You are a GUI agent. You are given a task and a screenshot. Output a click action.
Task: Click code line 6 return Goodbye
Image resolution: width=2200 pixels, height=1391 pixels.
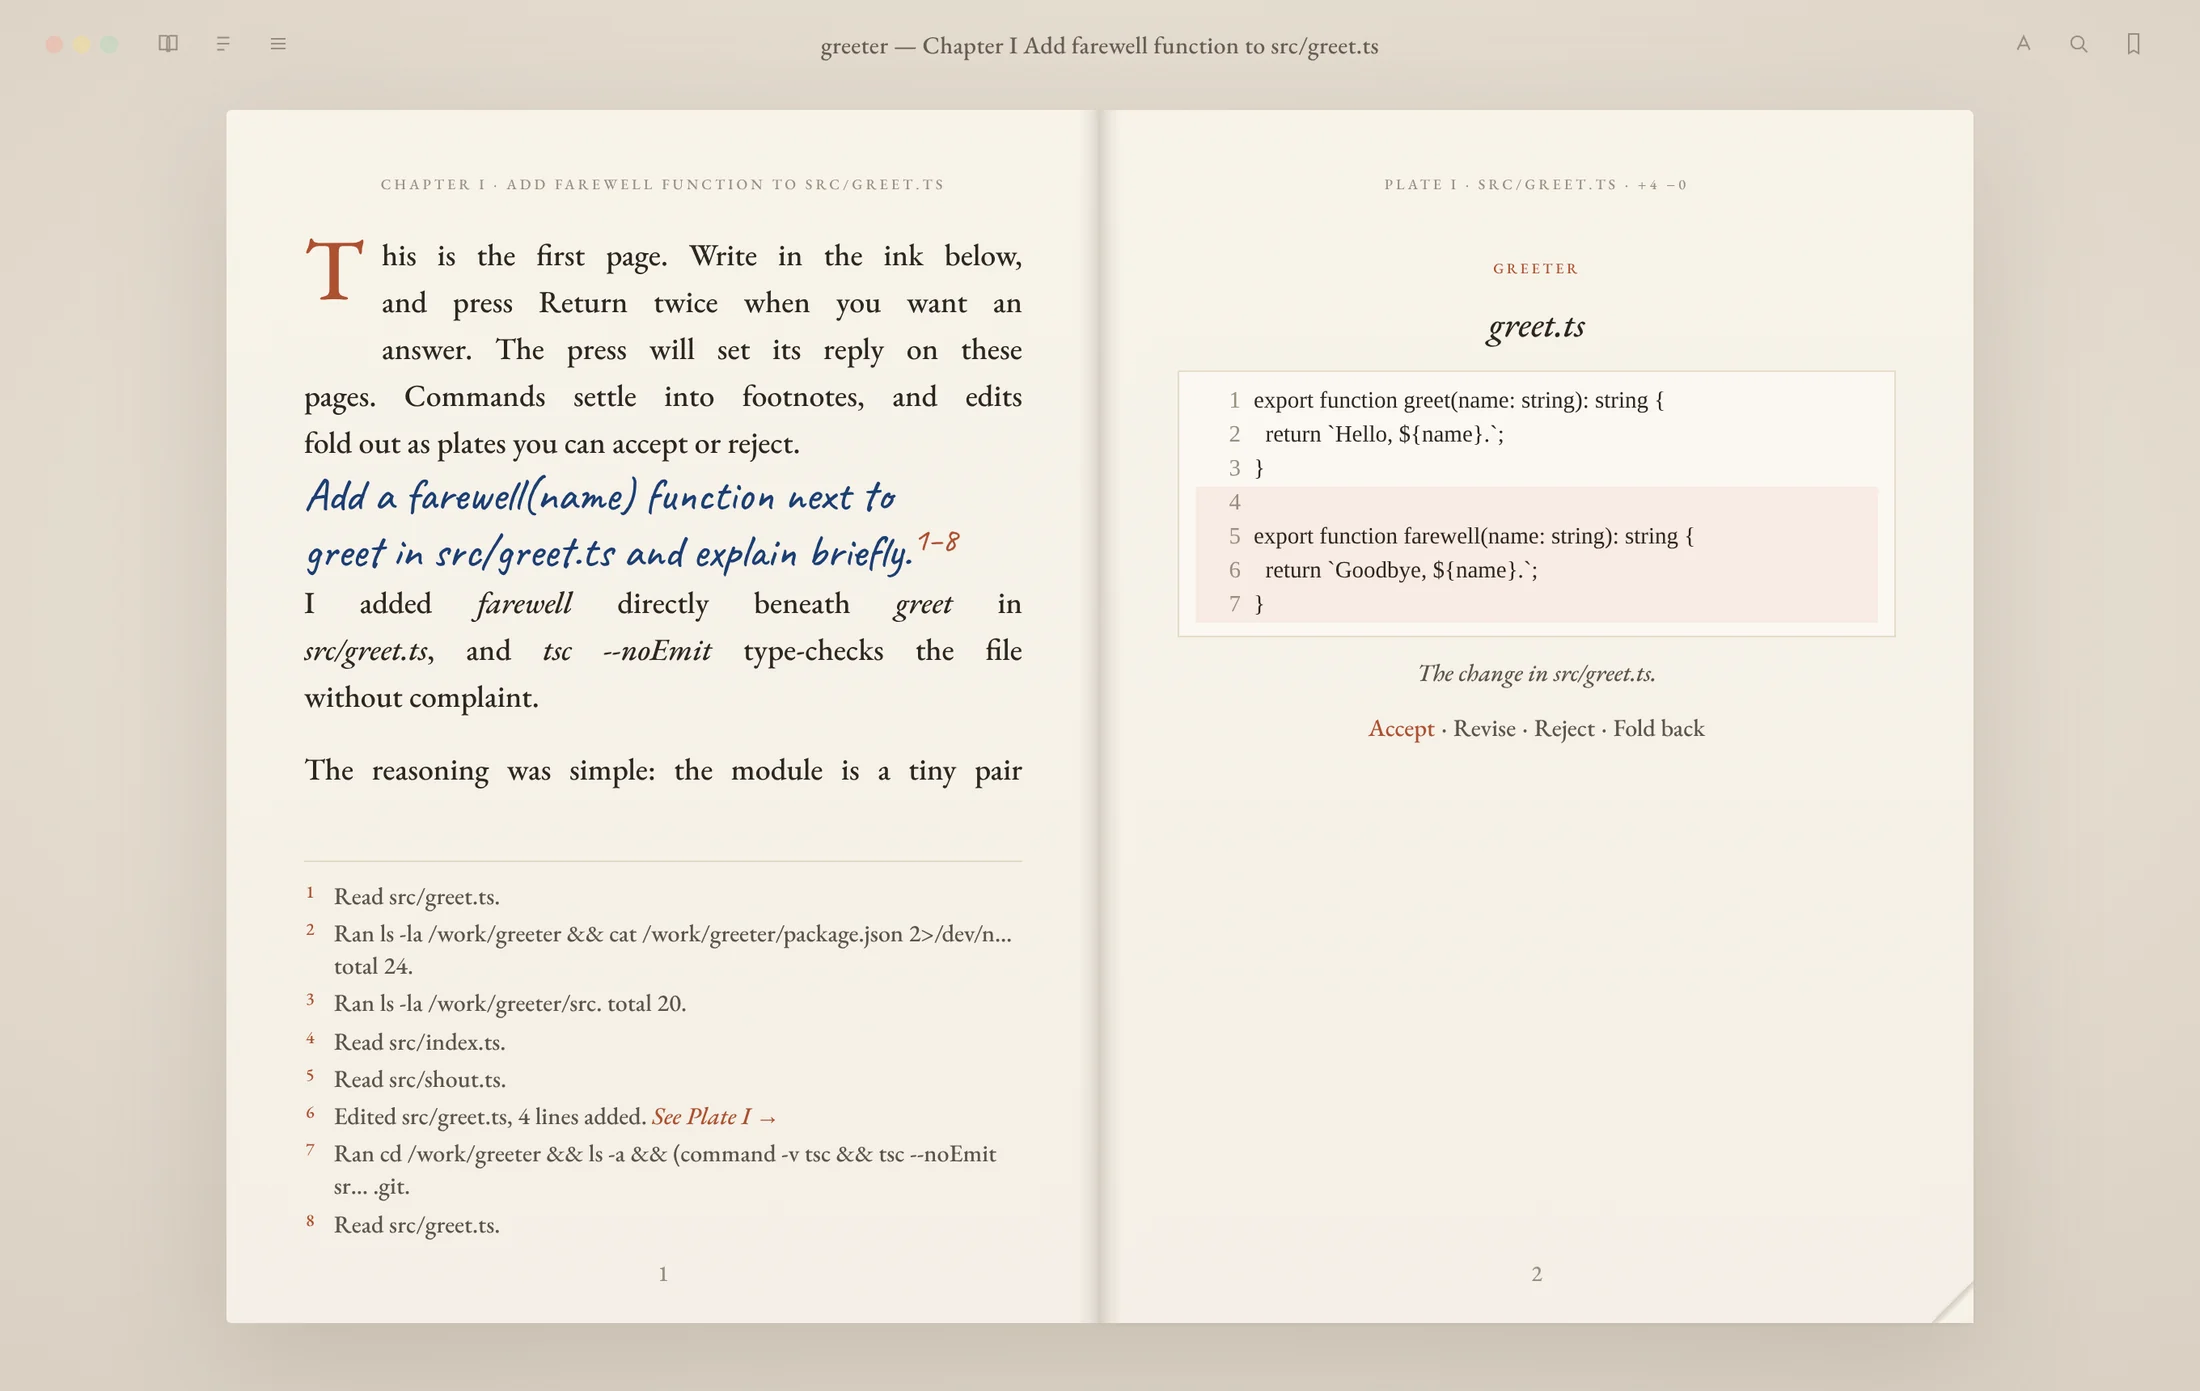click(1536, 571)
